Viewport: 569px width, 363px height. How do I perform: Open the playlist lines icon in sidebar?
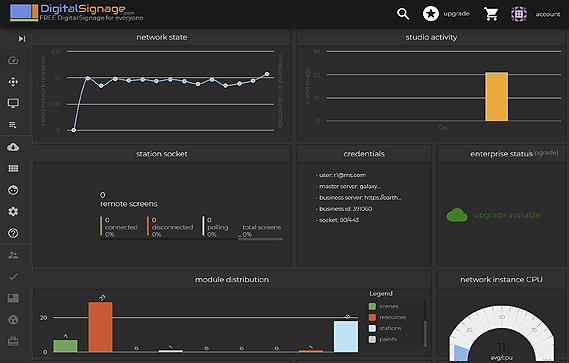(13, 125)
